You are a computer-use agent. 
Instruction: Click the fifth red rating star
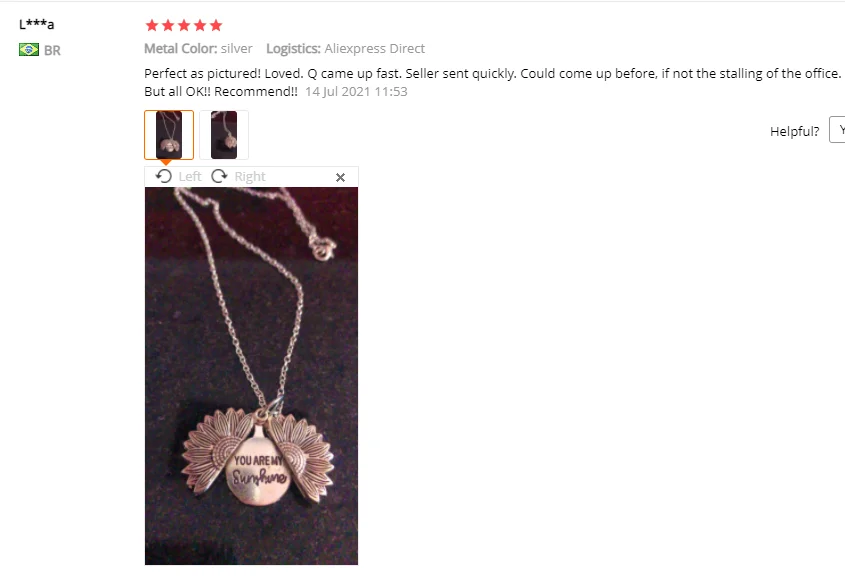[216, 25]
